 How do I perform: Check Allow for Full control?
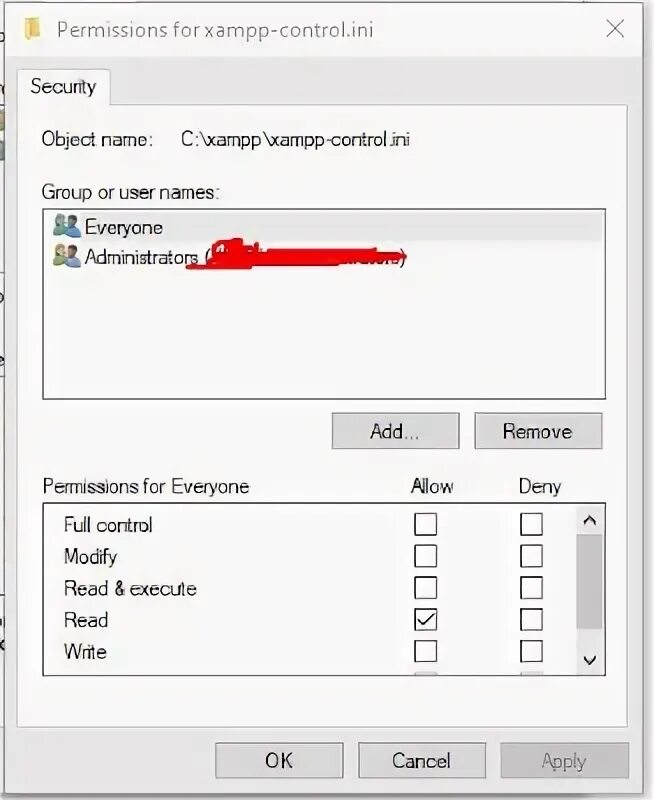tap(426, 524)
